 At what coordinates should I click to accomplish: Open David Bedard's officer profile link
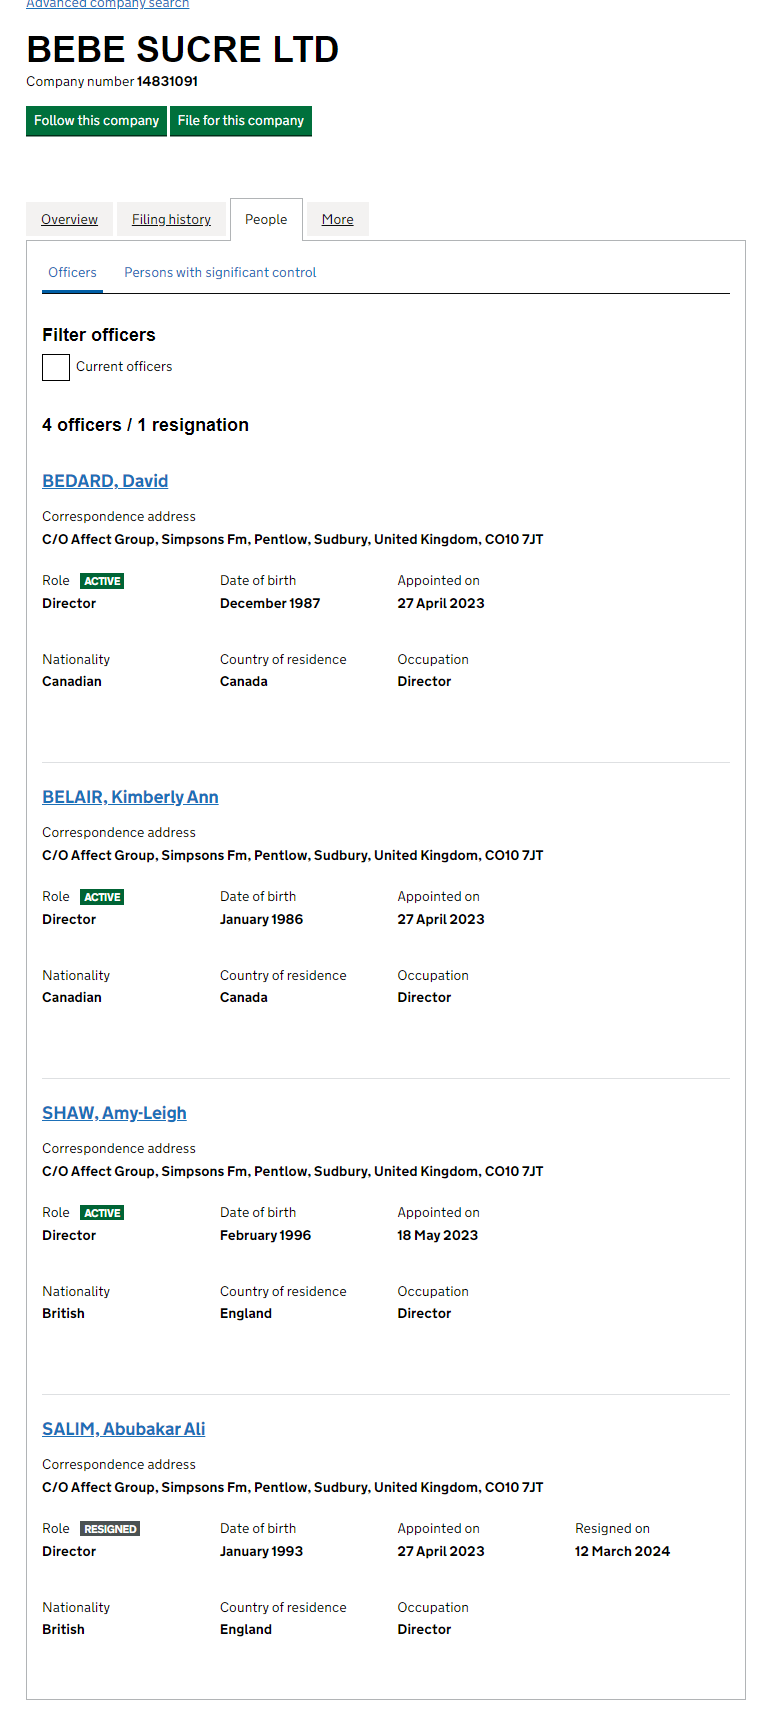(x=105, y=481)
